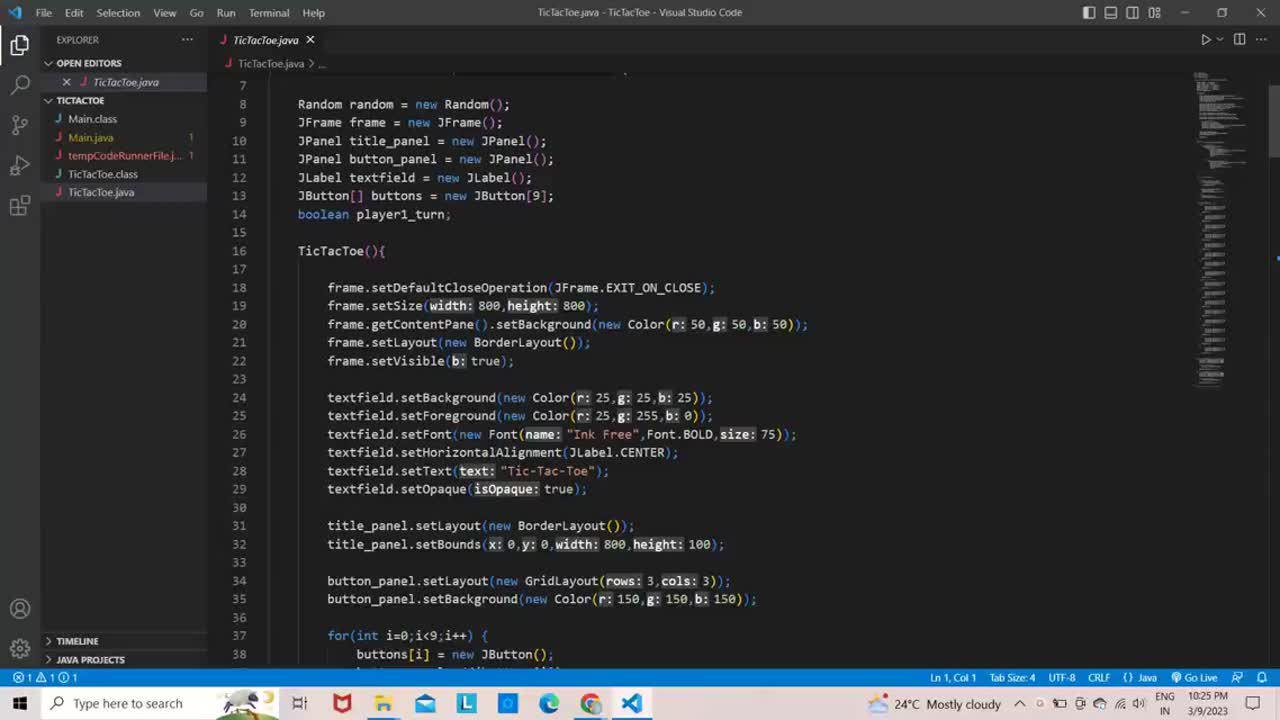
Task: Open Explorer Views and More Actions ellipsis
Action: [x=187, y=40]
